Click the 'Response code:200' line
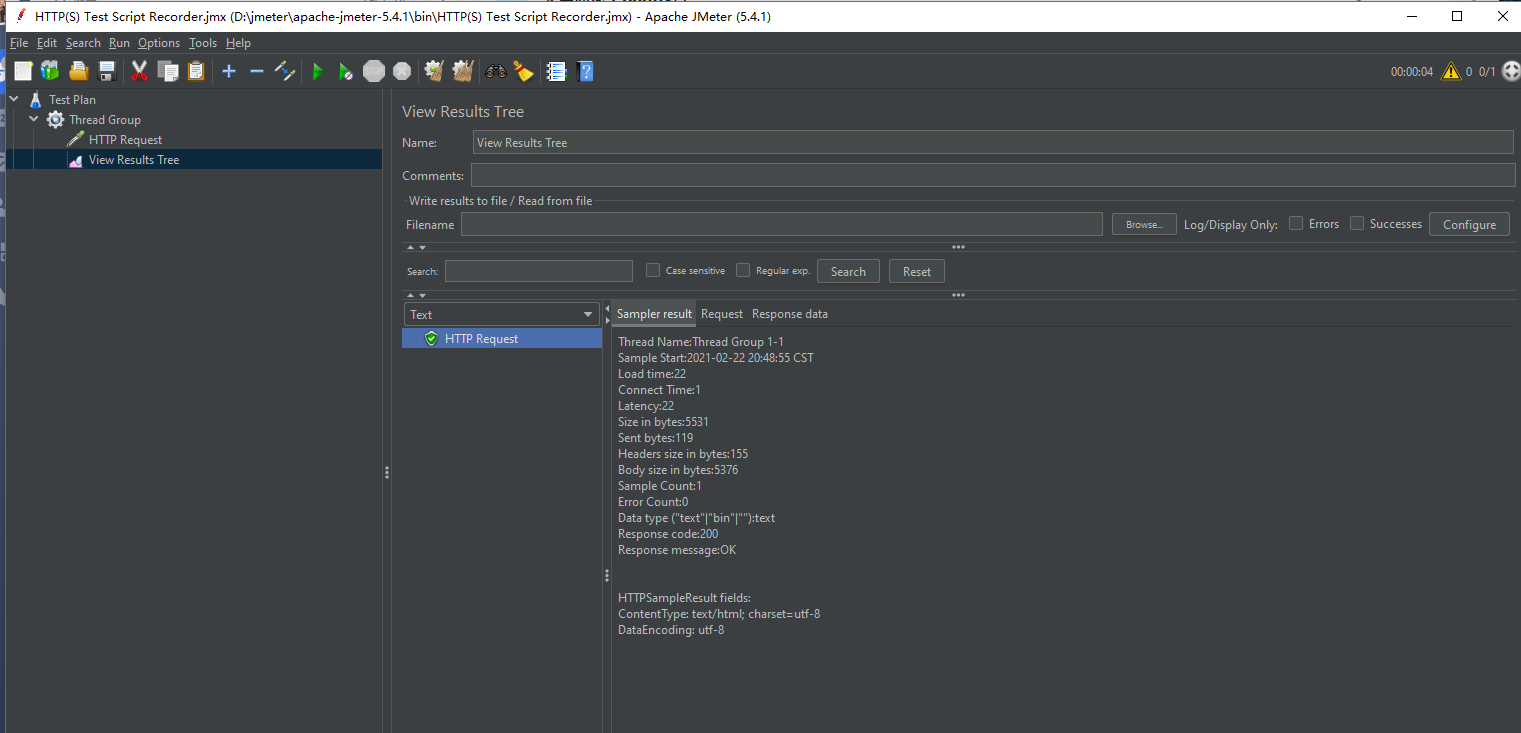Image resolution: width=1521 pixels, height=733 pixels. [668, 534]
